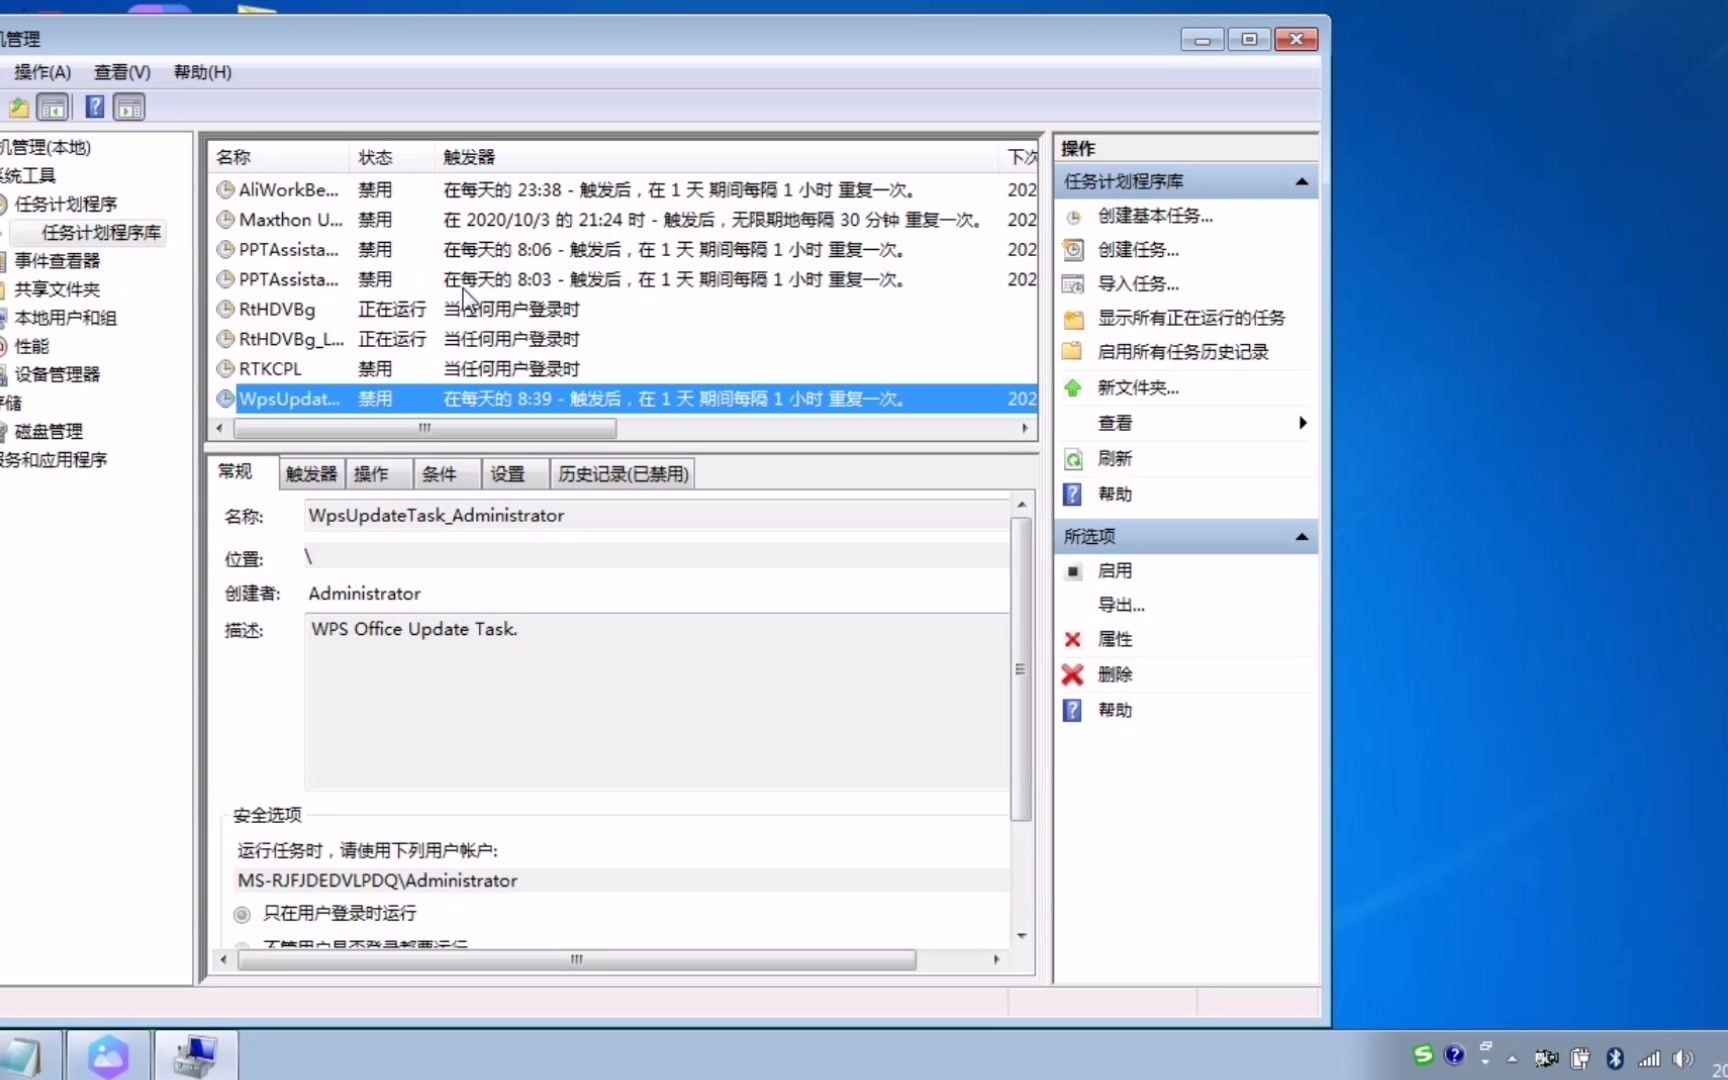Click the 触发器 column header

pos(716,157)
